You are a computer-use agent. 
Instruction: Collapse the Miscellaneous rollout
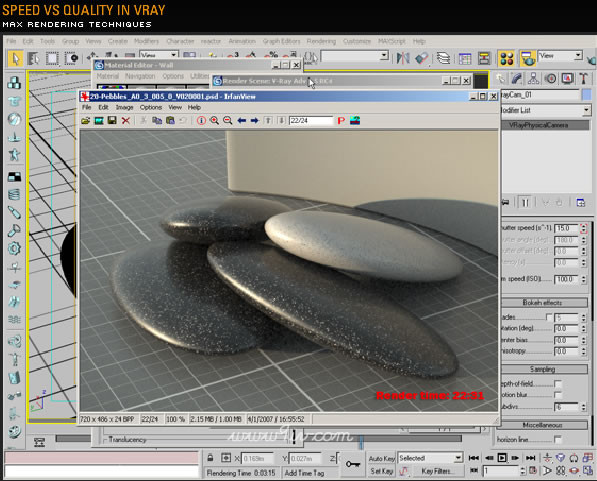pos(542,425)
